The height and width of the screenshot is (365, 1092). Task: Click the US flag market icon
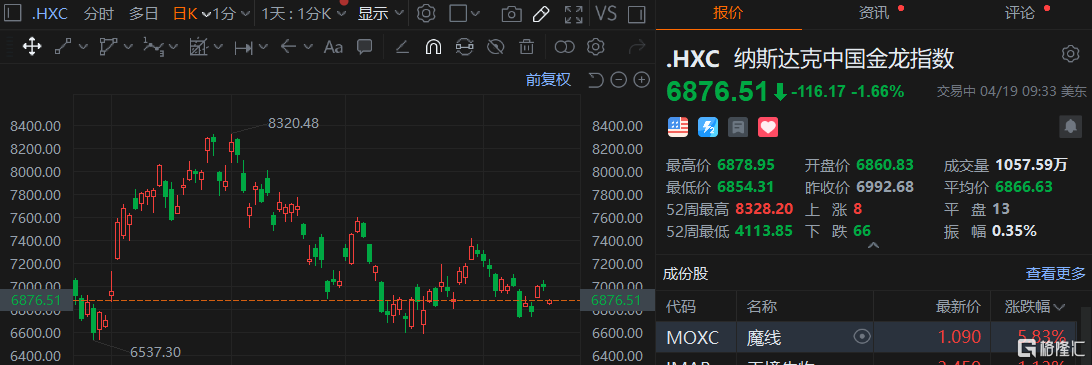click(678, 127)
